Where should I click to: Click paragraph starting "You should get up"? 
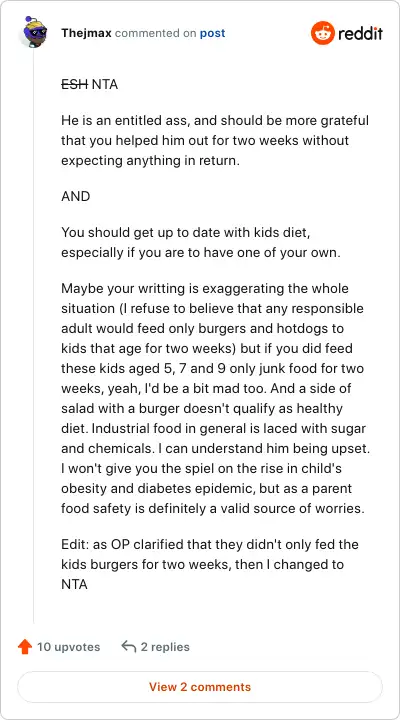tap(201, 243)
